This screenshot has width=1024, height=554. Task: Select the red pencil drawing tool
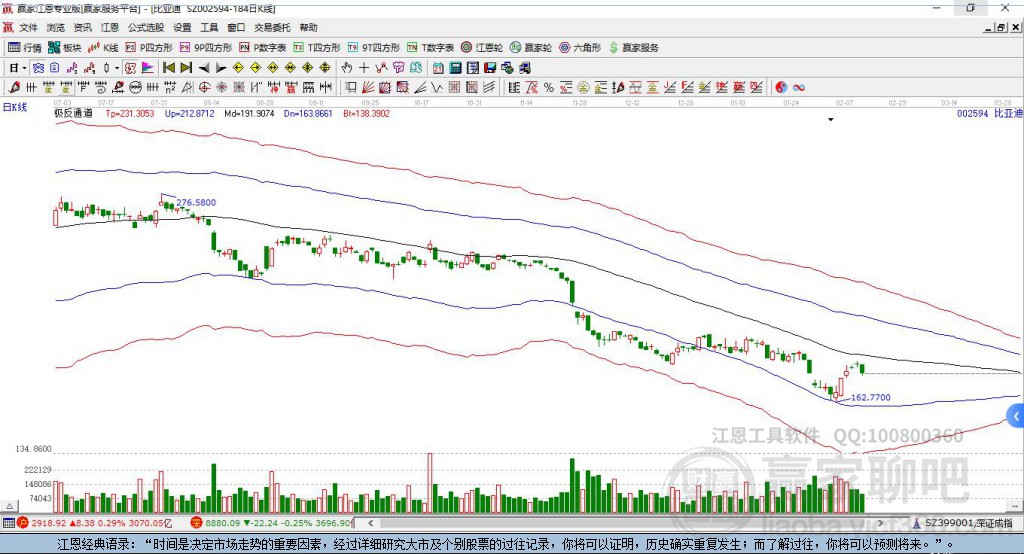[14, 88]
